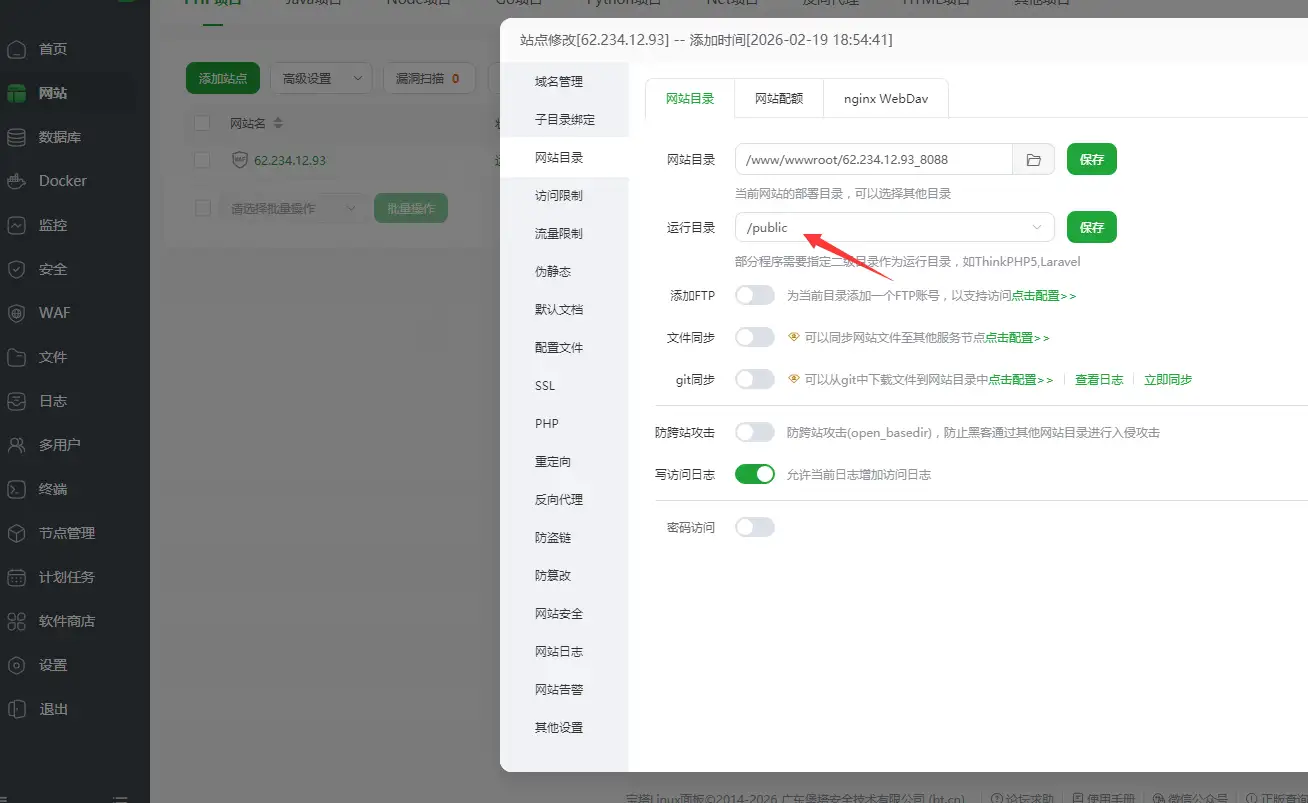Screen dimensions: 1308x803
Task: Open the 文件 file manager
Action: [57, 356]
